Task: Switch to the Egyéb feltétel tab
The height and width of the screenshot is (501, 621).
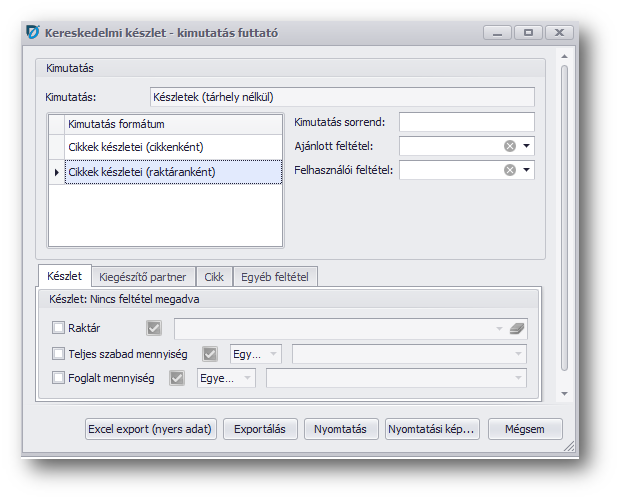Action: (275, 277)
